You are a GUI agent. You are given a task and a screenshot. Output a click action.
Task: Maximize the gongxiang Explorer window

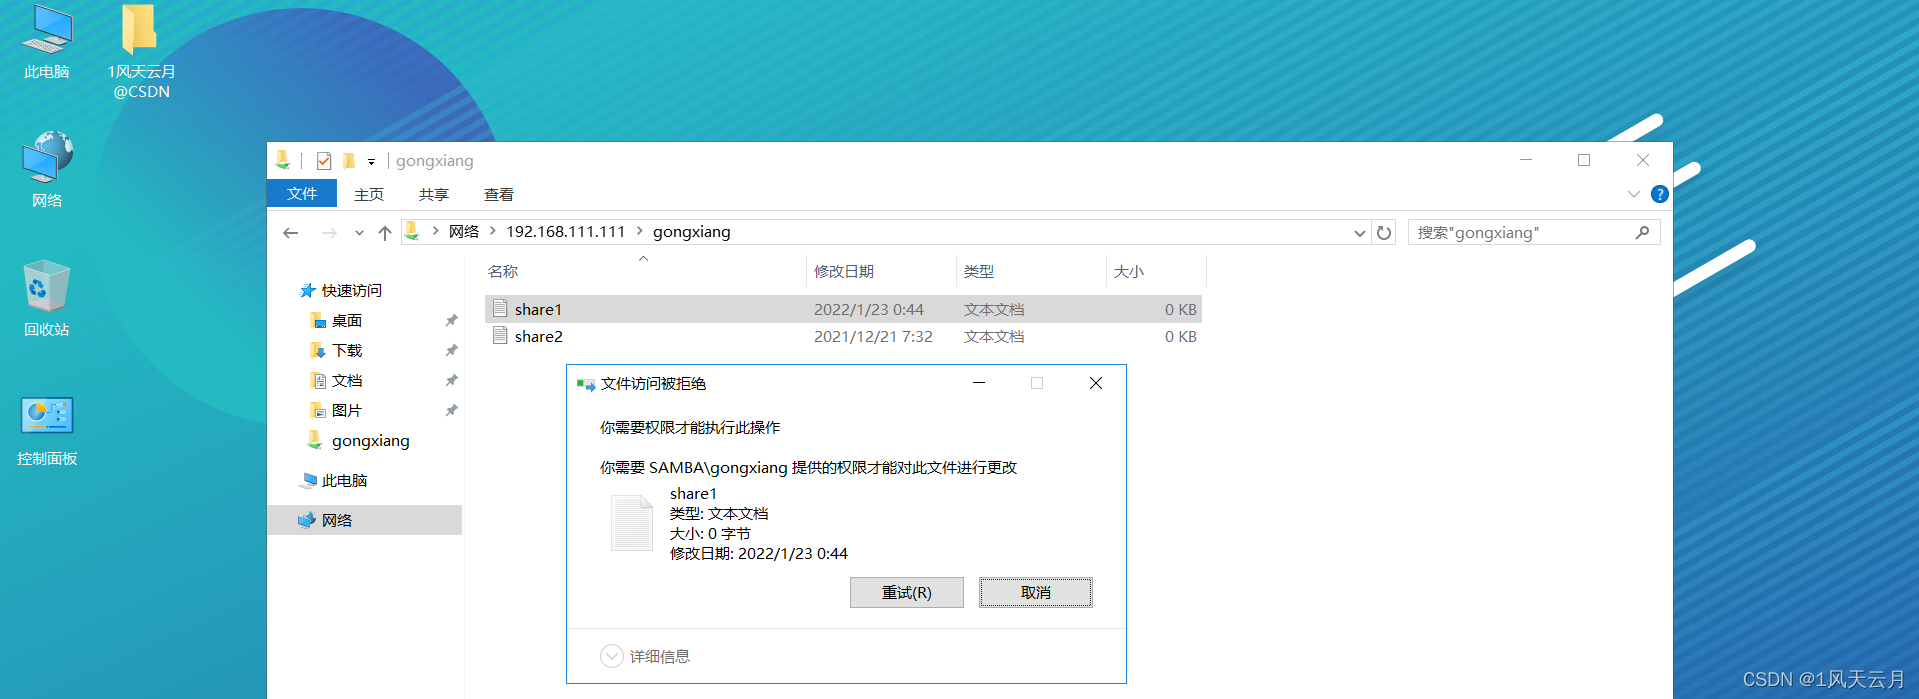pos(1584,160)
